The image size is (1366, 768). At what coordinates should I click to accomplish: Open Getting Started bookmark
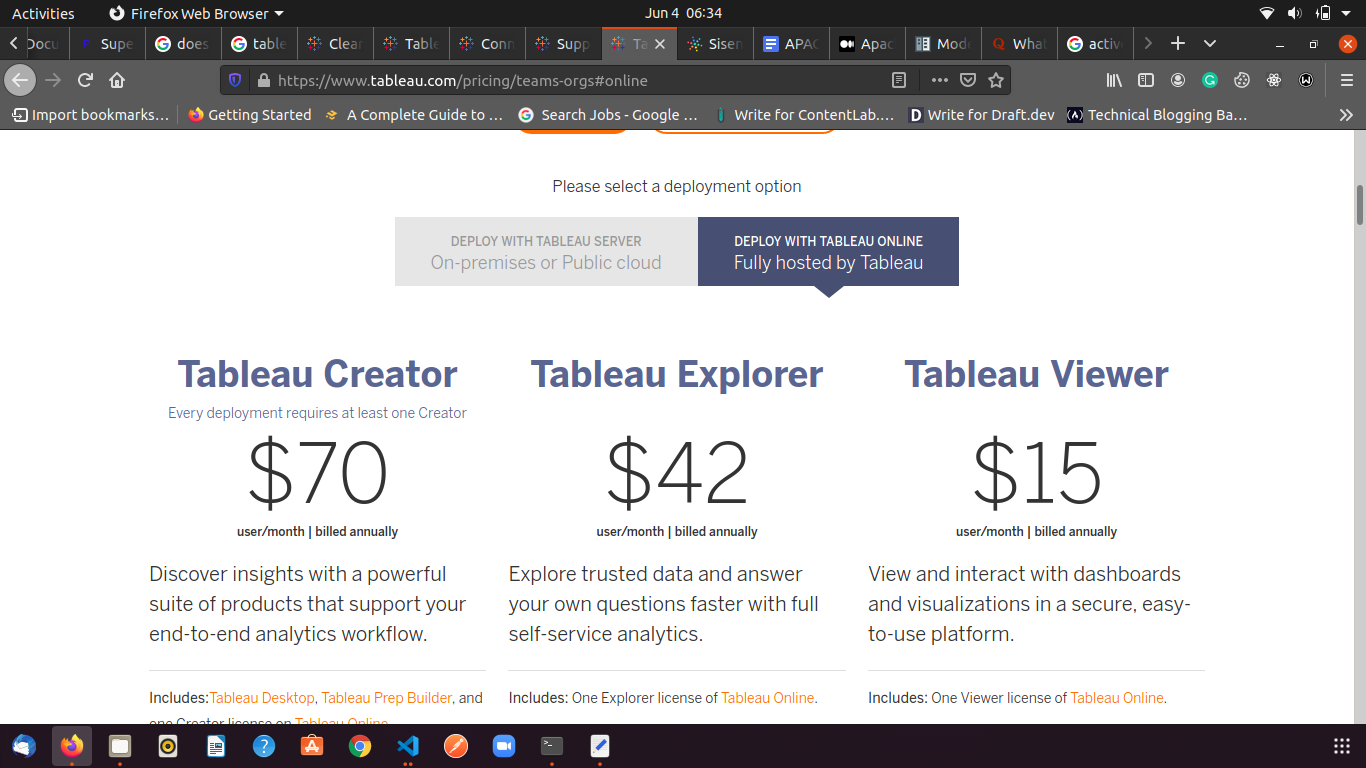click(250, 115)
